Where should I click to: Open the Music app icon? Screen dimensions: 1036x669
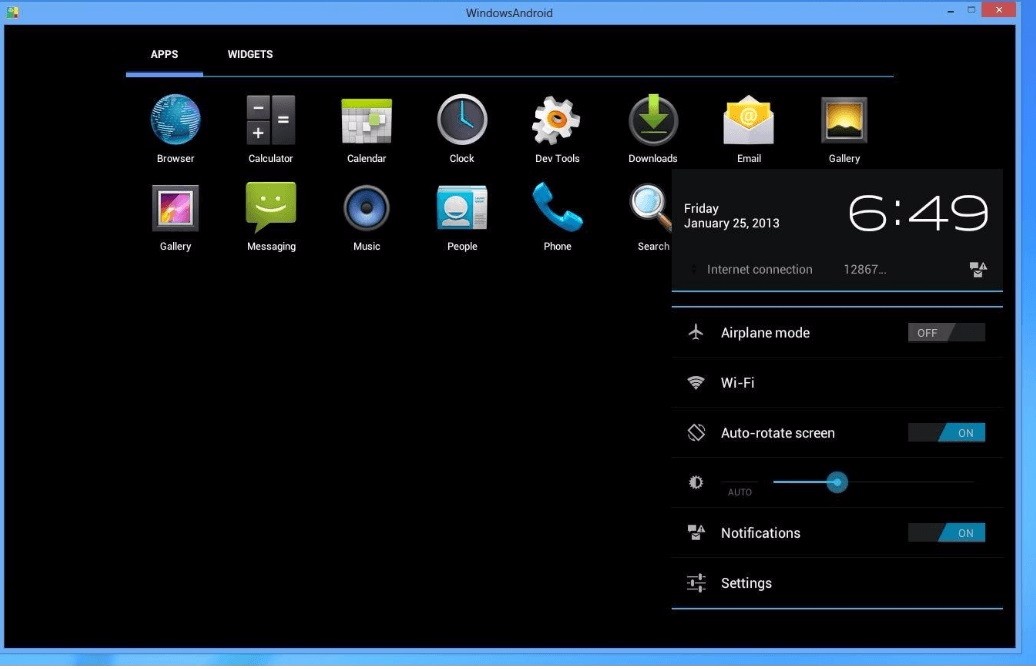(x=366, y=208)
